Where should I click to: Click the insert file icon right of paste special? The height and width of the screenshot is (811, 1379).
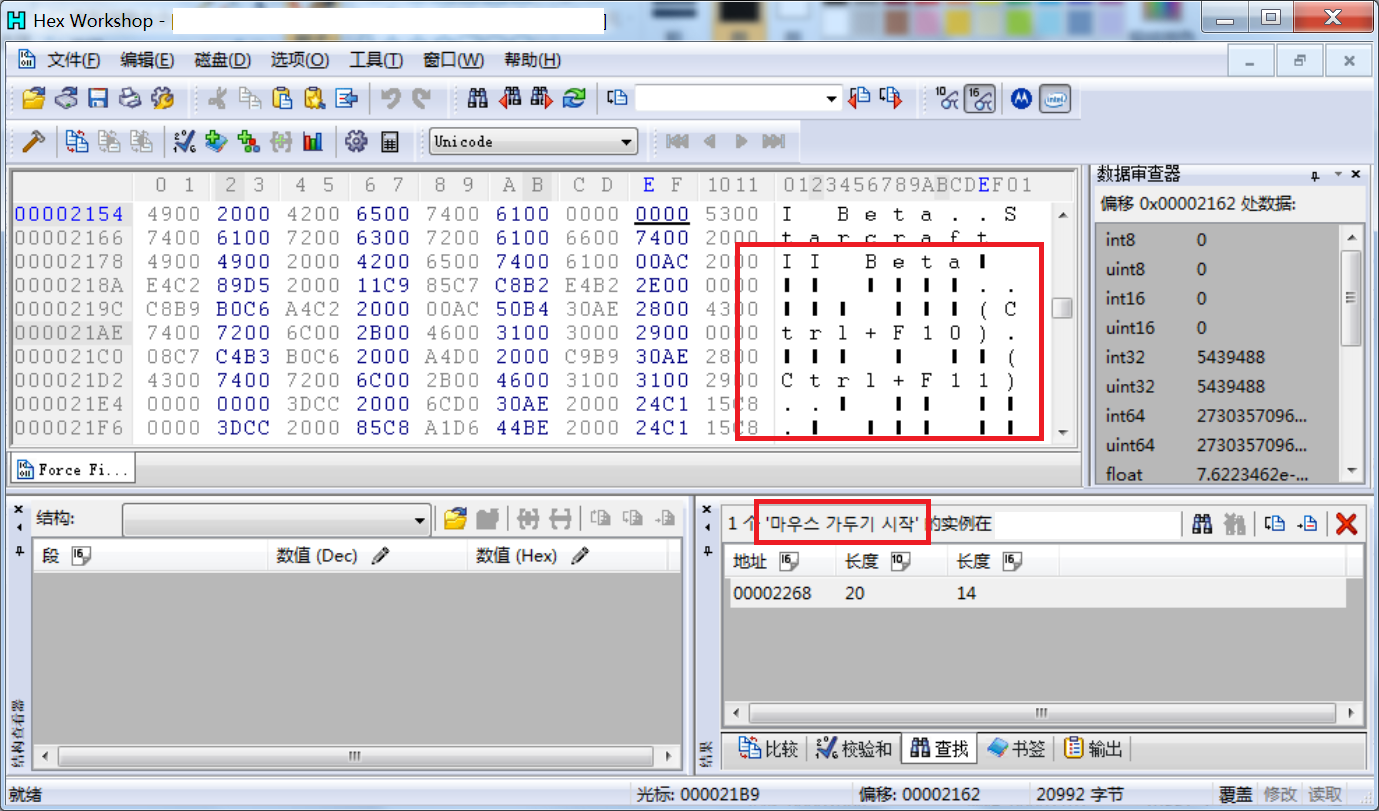click(347, 98)
